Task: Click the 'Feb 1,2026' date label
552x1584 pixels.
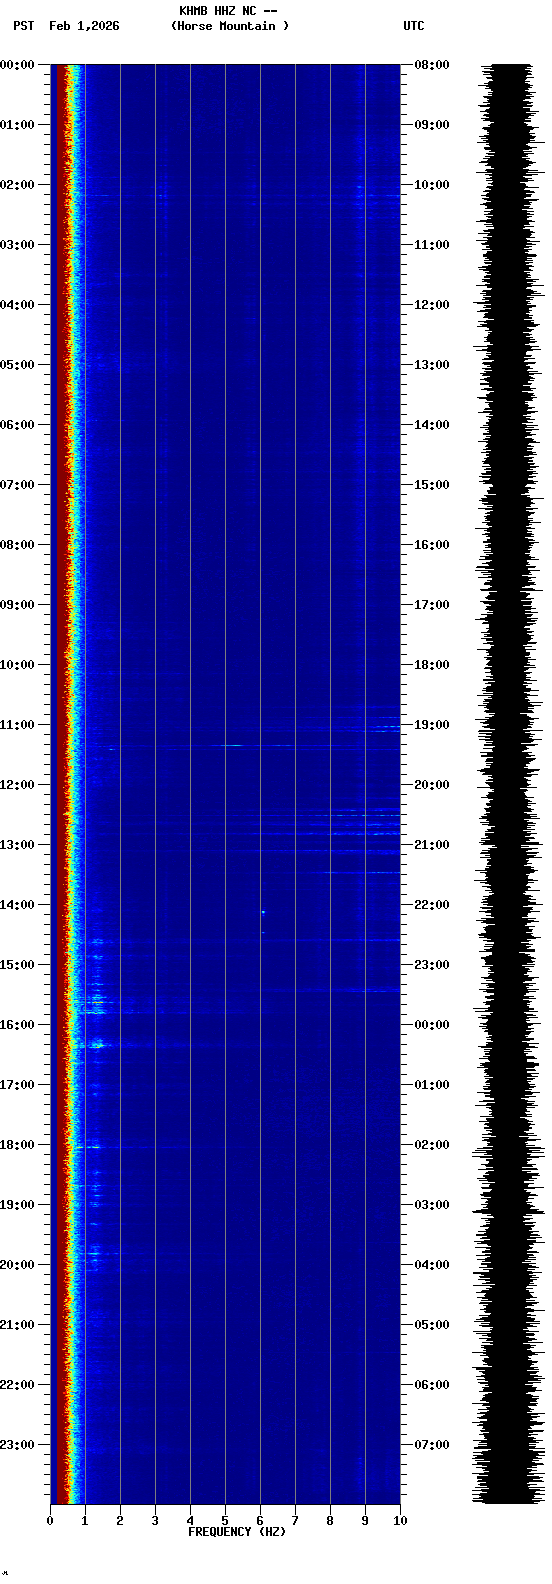Action: point(84,26)
